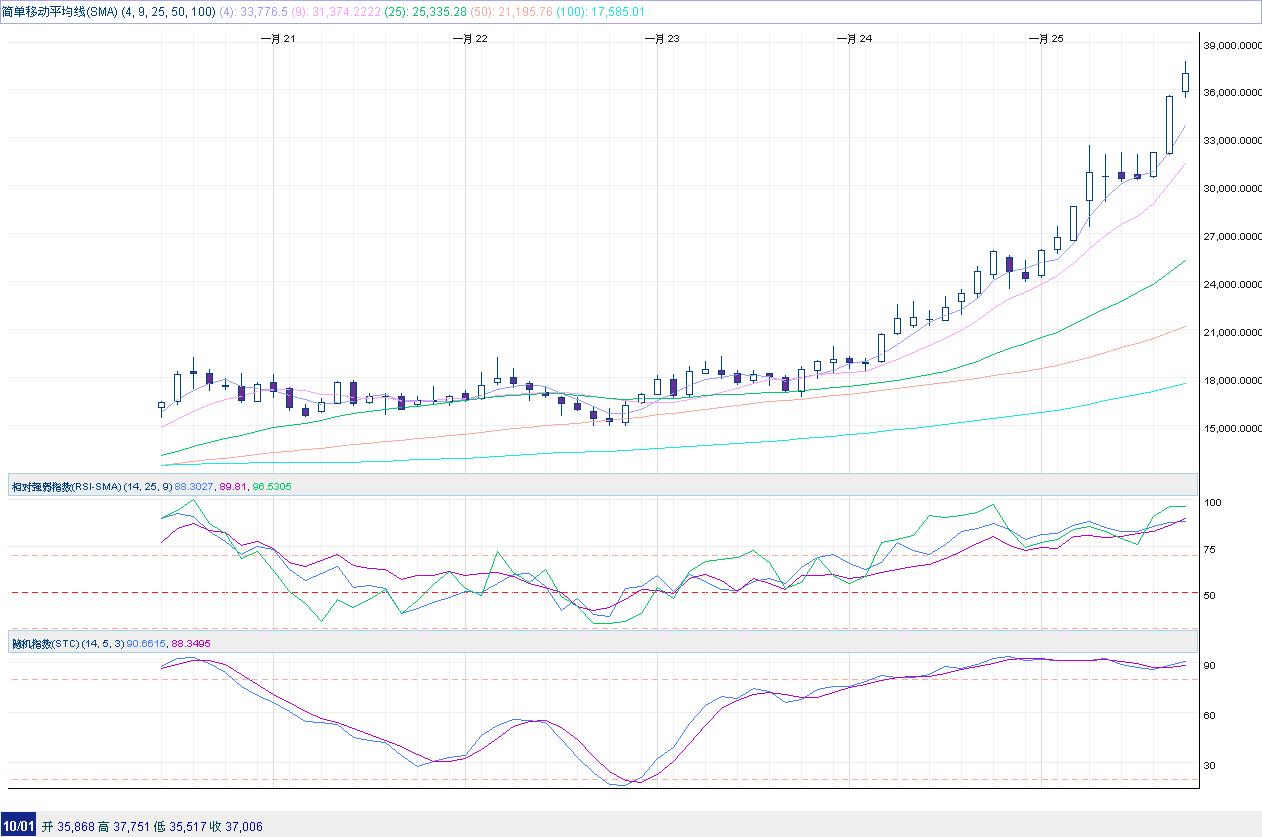The image size is (1262, 837).
Task: Select the RSI-SMA panel header label
Action: click(x=66, y=487)
